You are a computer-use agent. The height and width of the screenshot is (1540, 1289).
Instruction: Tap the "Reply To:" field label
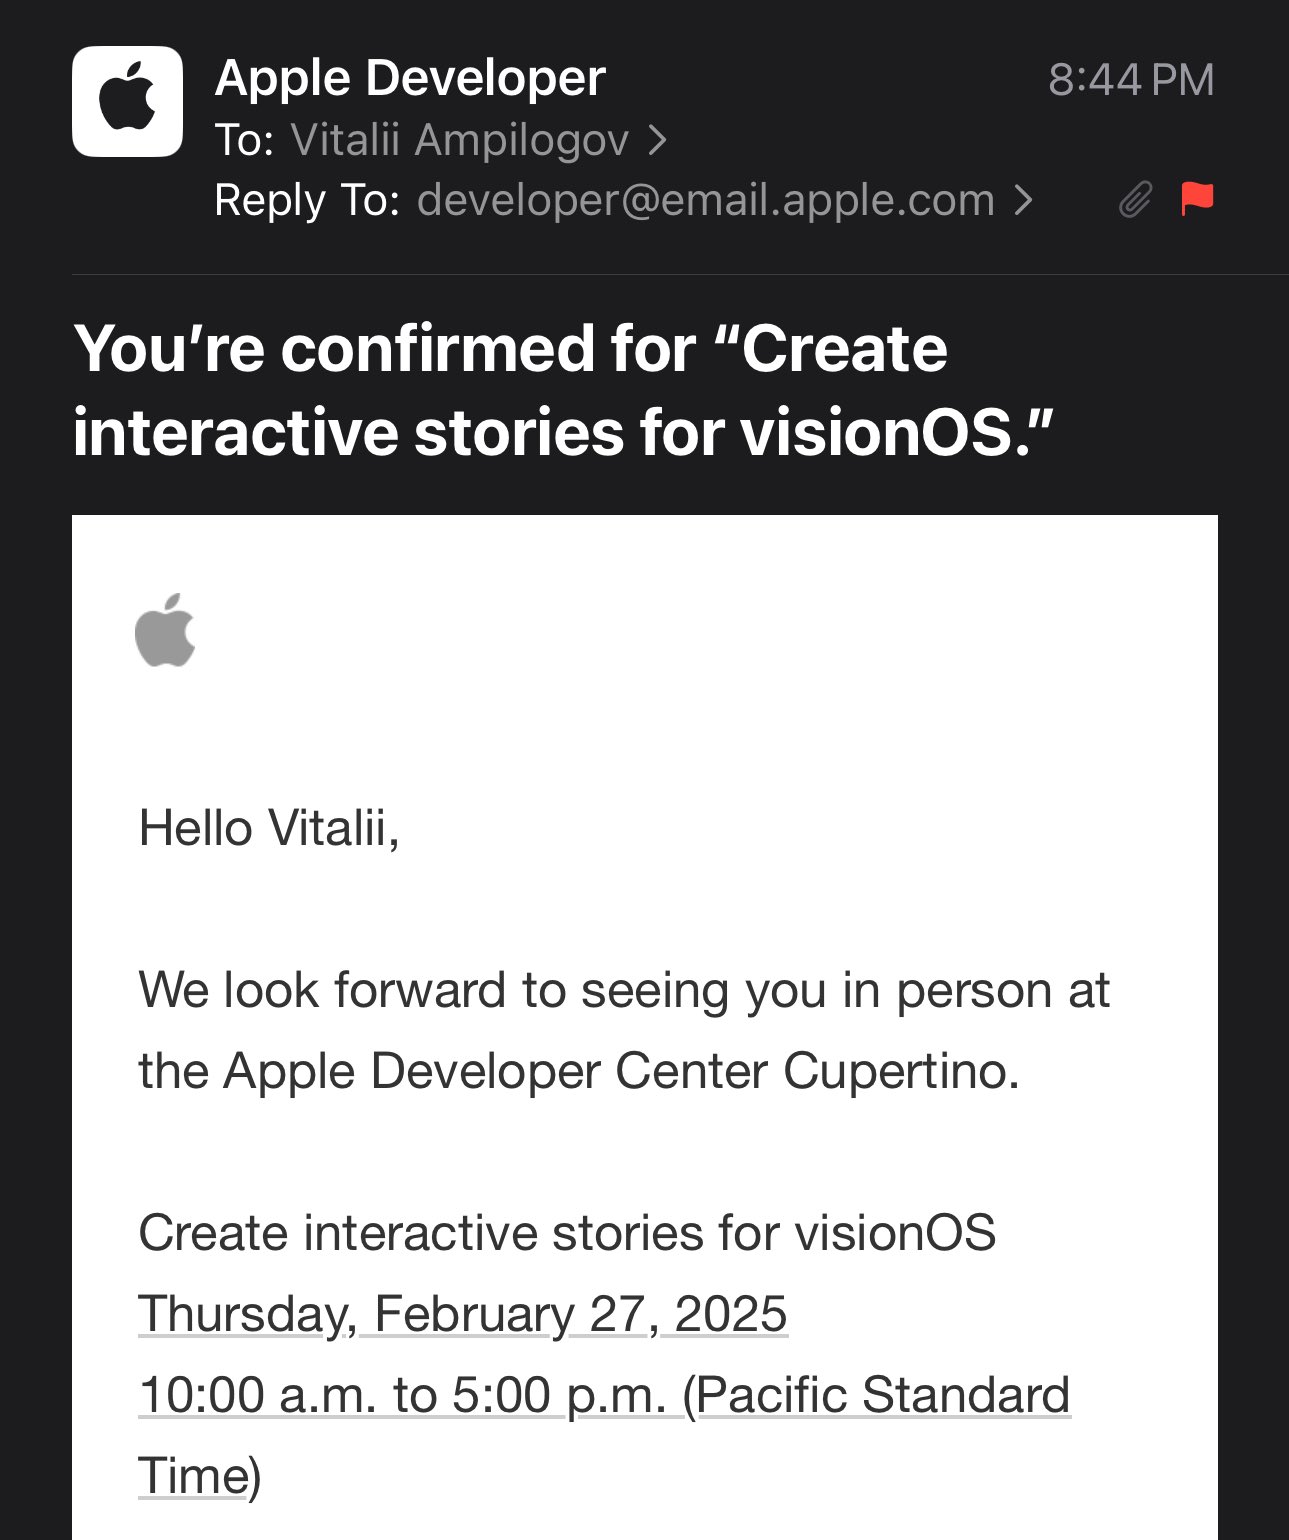(x=307, y=200)
